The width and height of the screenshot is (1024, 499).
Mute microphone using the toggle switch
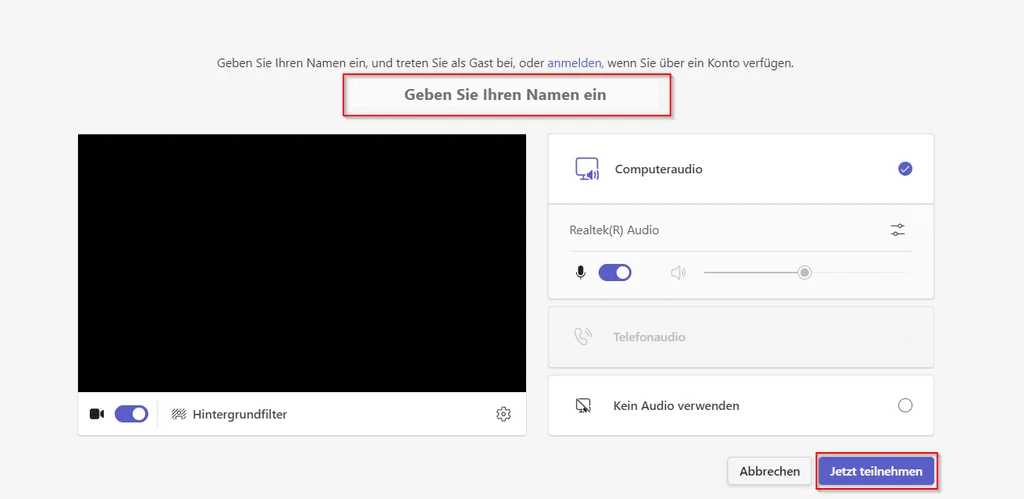615,272
